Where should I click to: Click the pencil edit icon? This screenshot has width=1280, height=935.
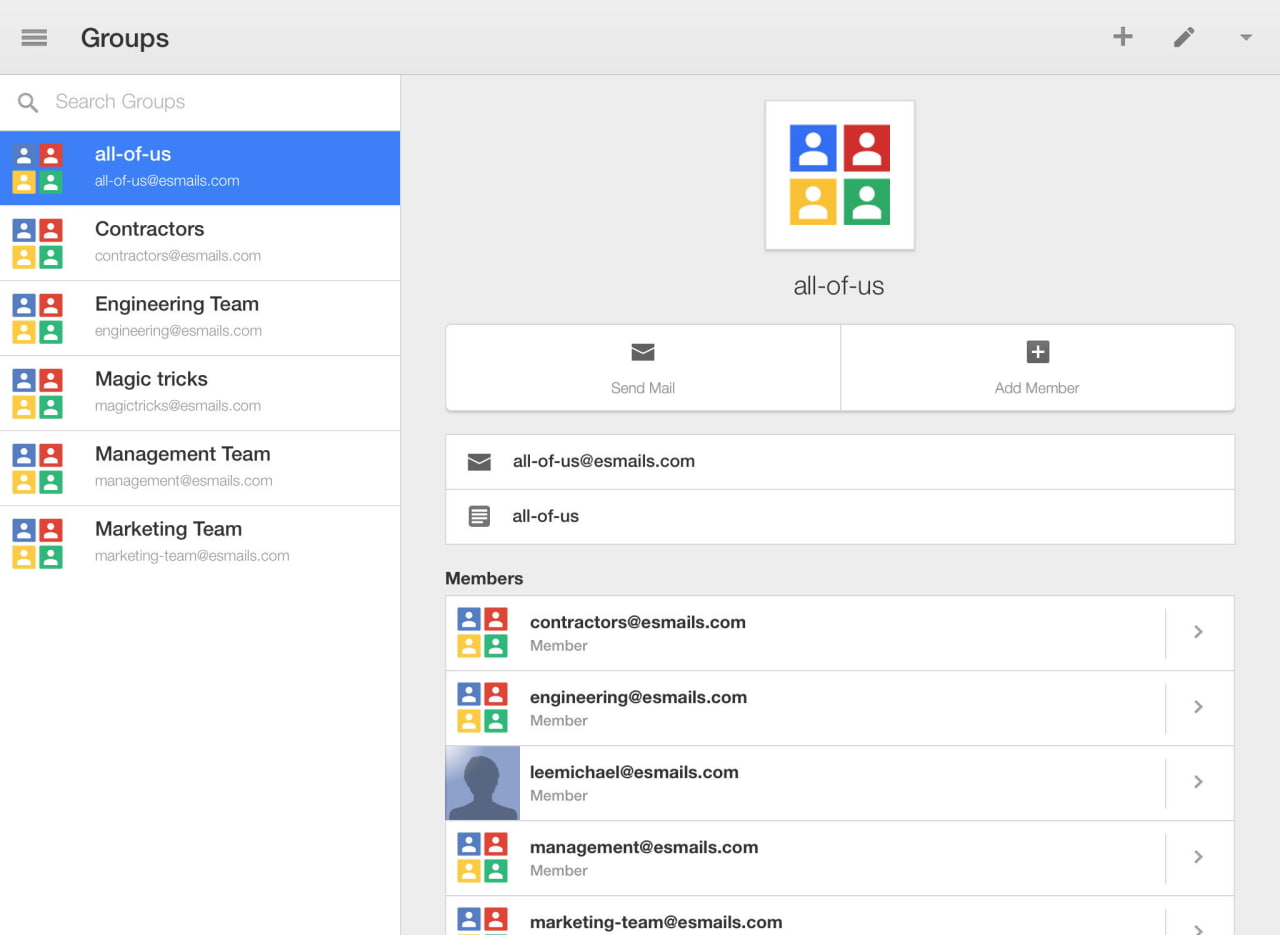coord(1184,37)
